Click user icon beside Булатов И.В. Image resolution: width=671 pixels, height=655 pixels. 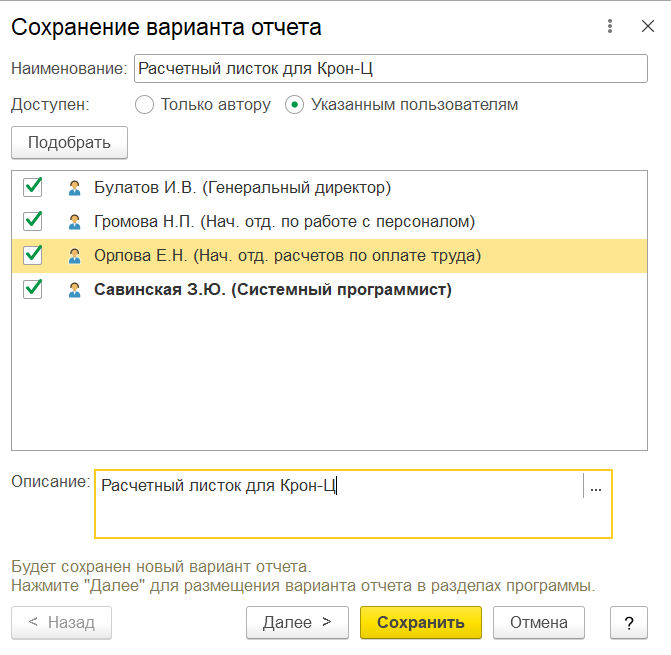(74, 188)
